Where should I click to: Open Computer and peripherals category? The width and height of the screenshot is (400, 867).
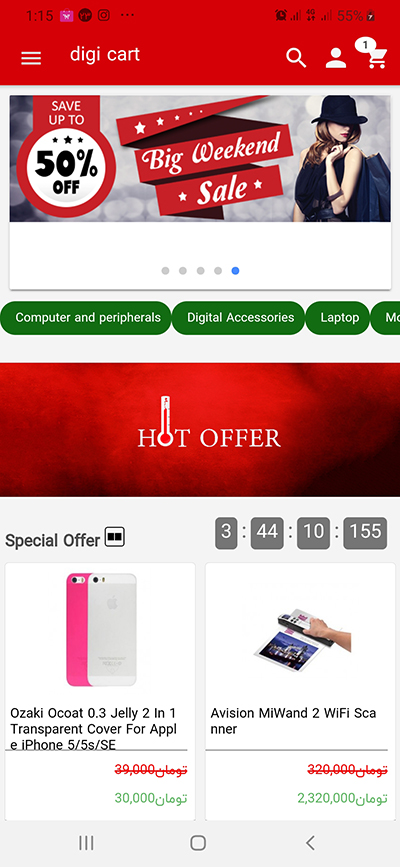point(86,318)
